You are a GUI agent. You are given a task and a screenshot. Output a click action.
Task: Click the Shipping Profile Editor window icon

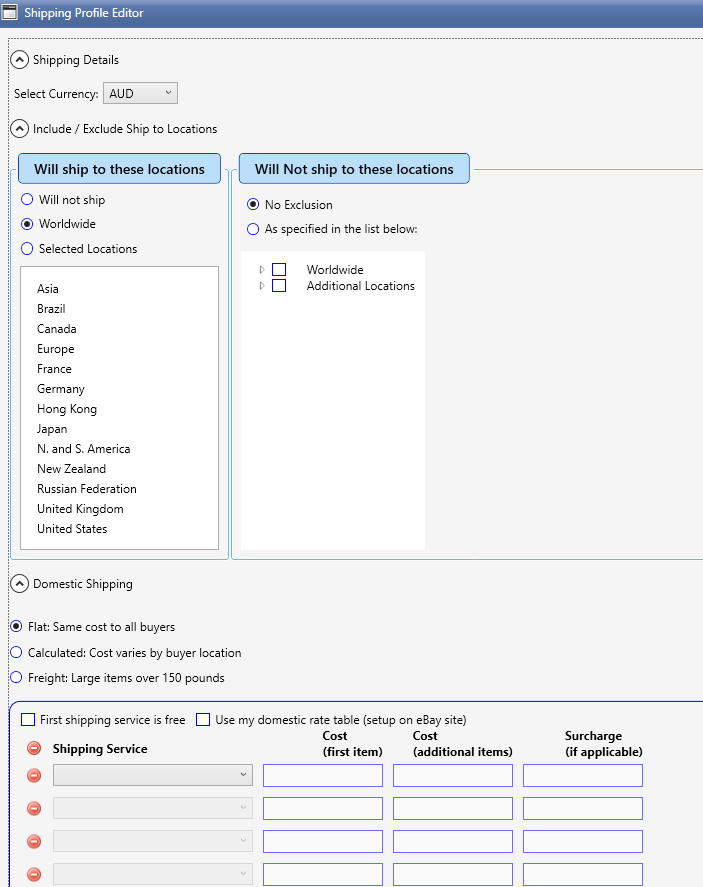pos(10,12)
